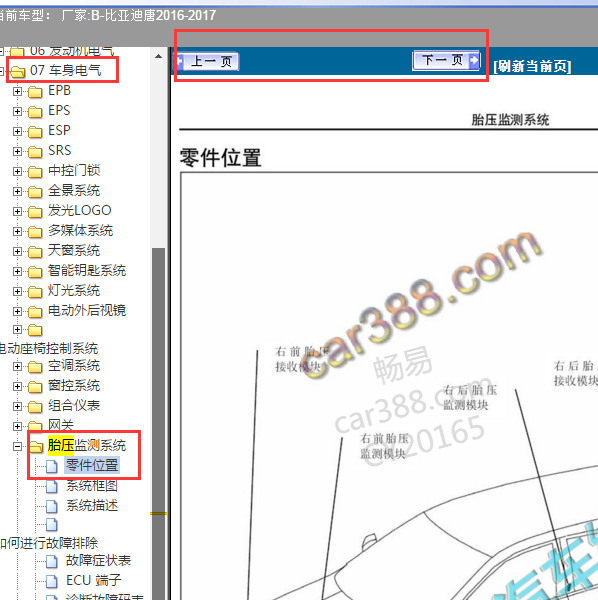Open the SRS folder icon
This screenshot has height=600, width=598.
[35, 152]
